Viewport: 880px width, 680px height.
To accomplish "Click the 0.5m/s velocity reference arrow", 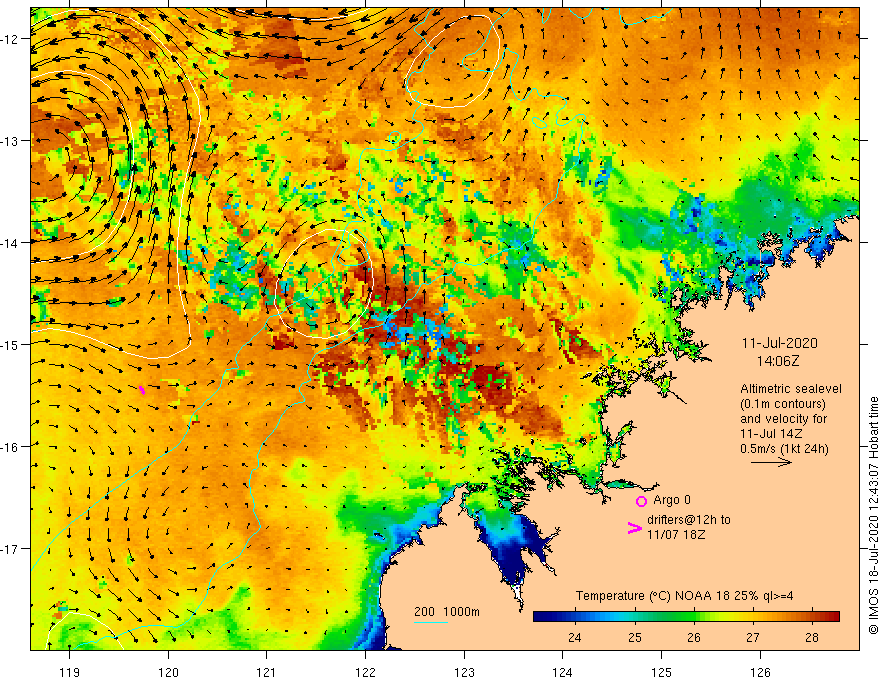I will 771,462.
